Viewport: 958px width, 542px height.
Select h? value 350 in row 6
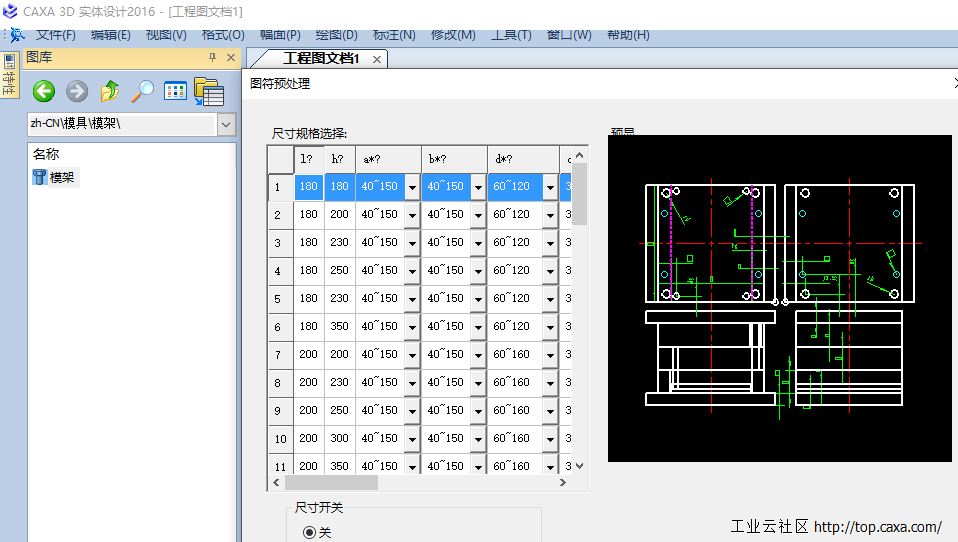point(340,326)
